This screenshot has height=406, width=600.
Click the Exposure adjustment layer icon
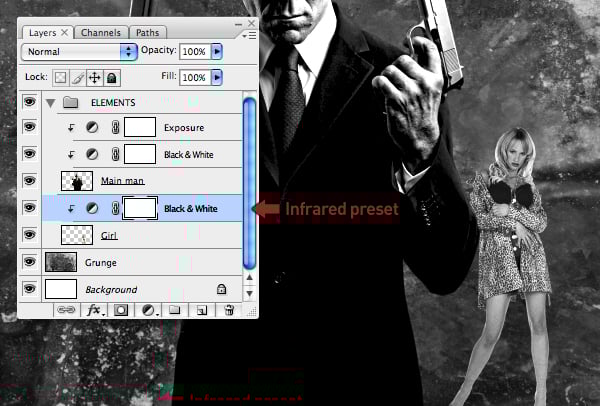(92, 127)
